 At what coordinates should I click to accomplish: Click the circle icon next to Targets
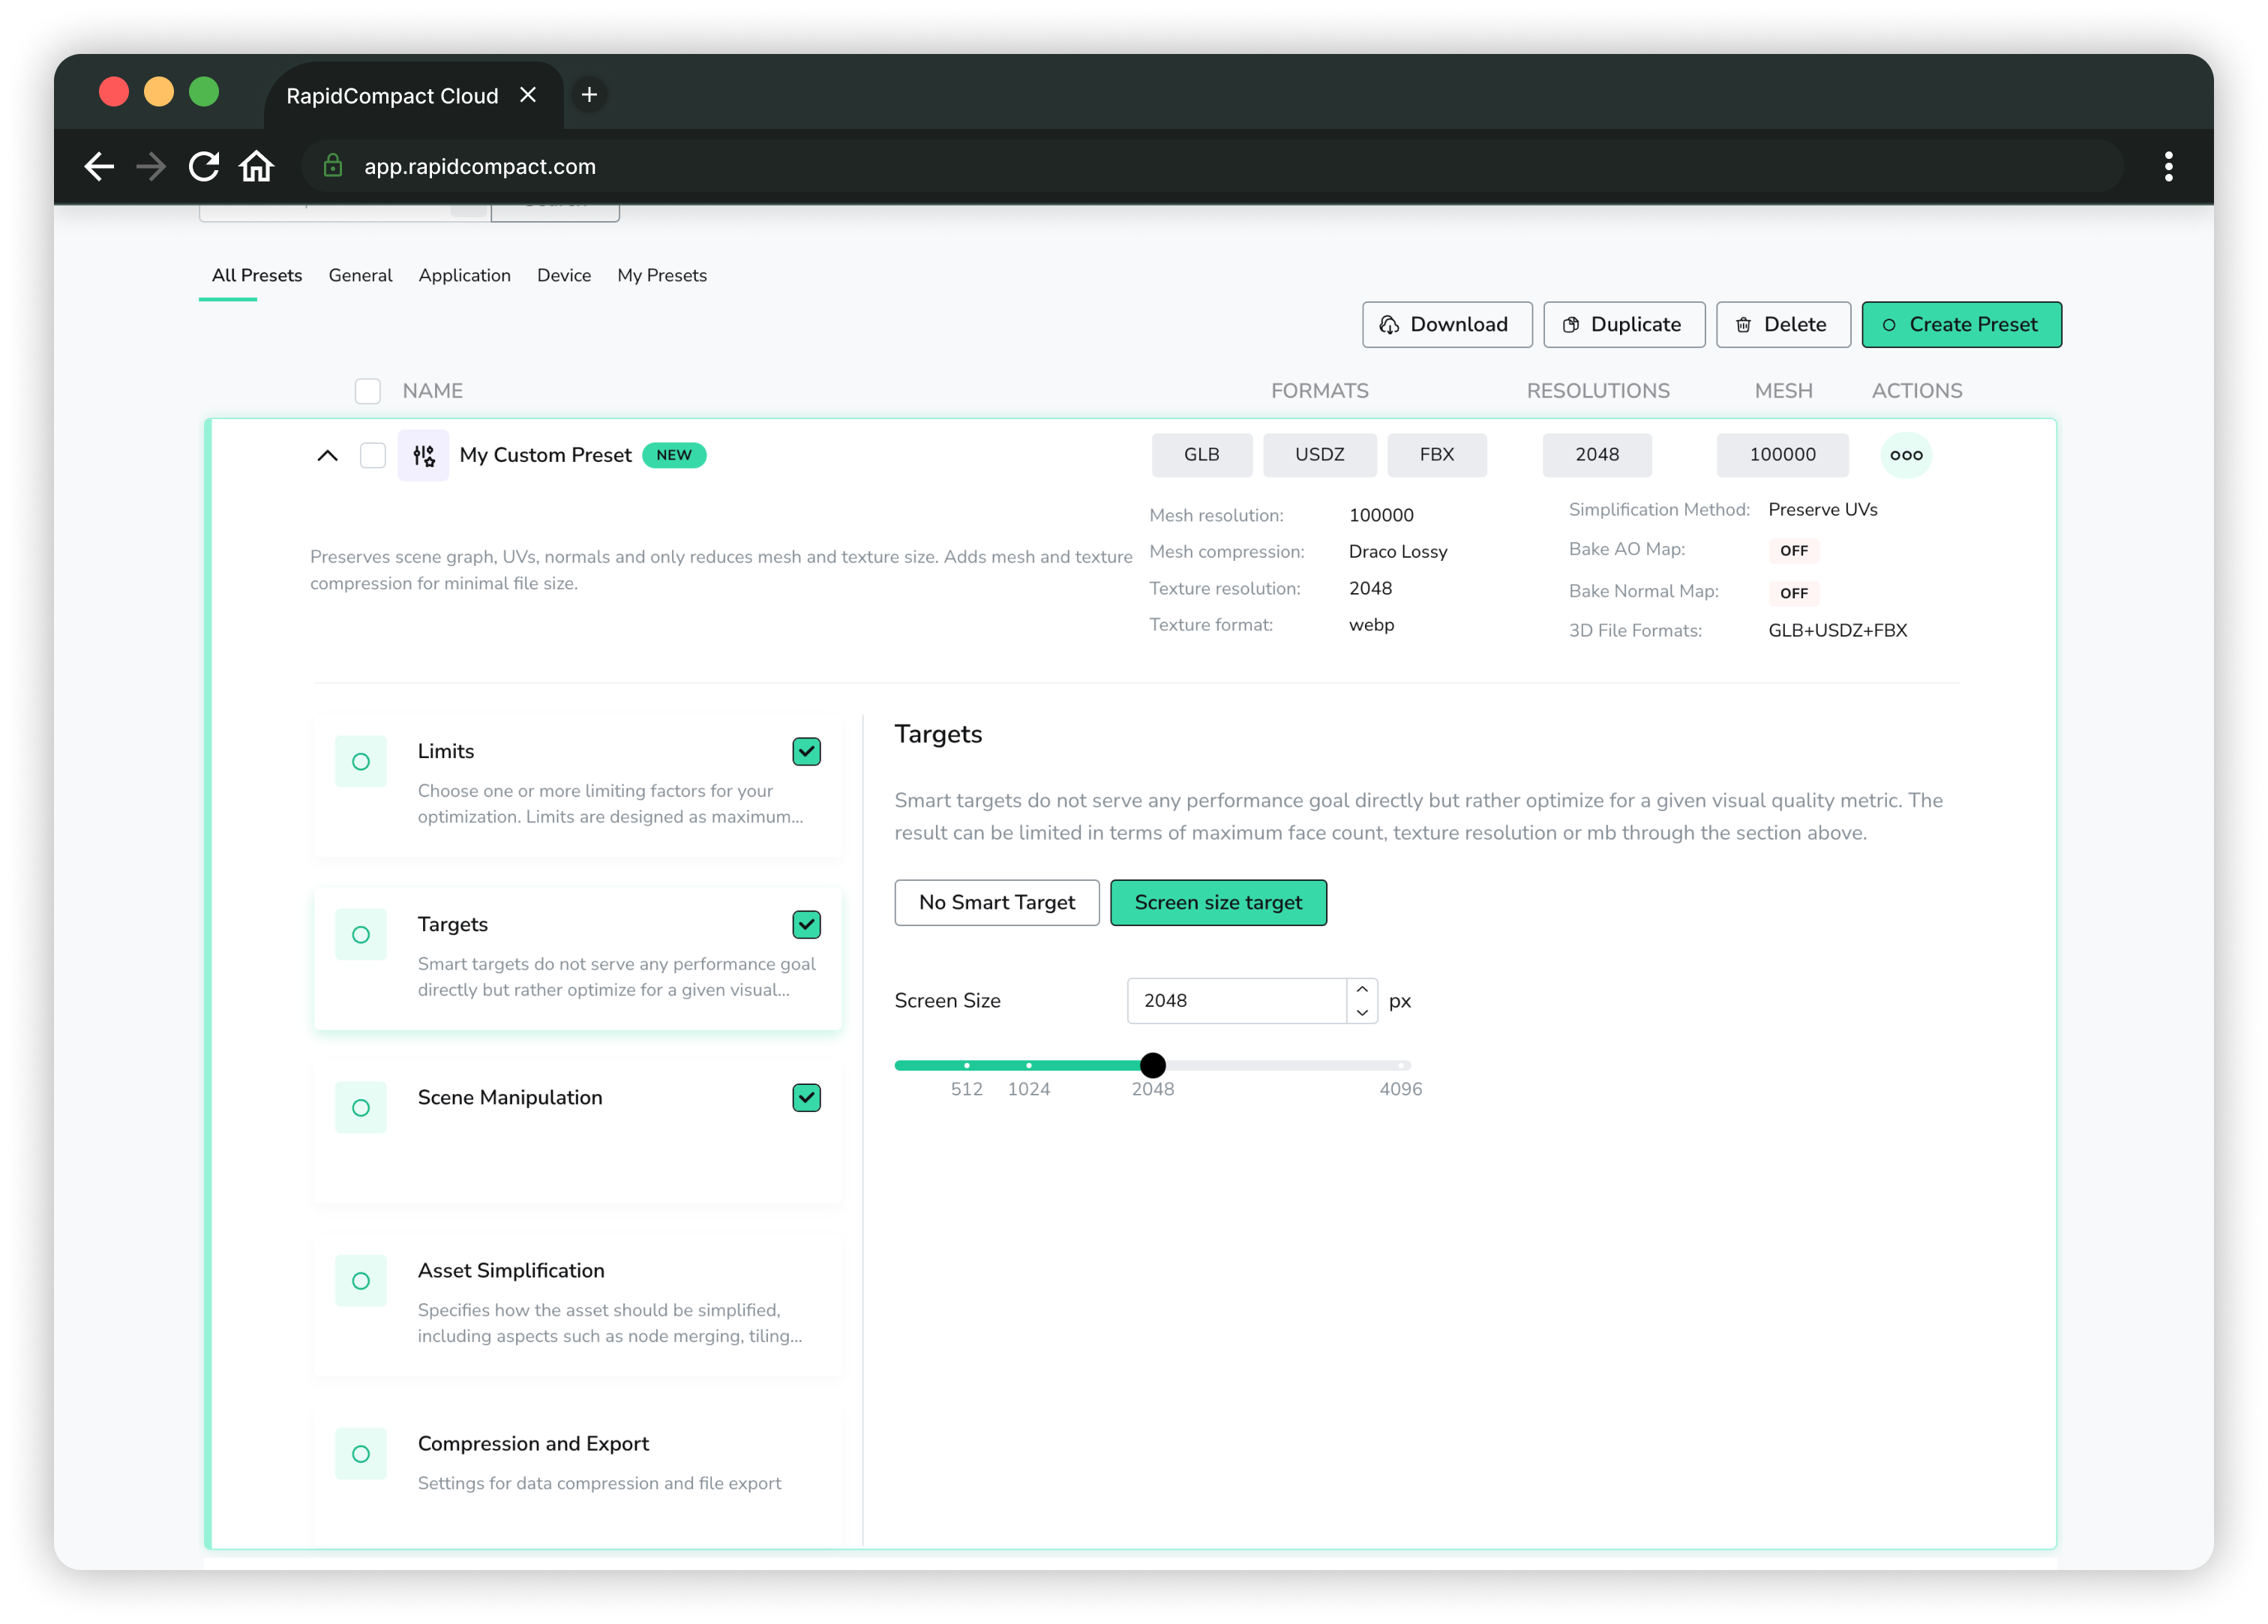[x=361, y=935]
